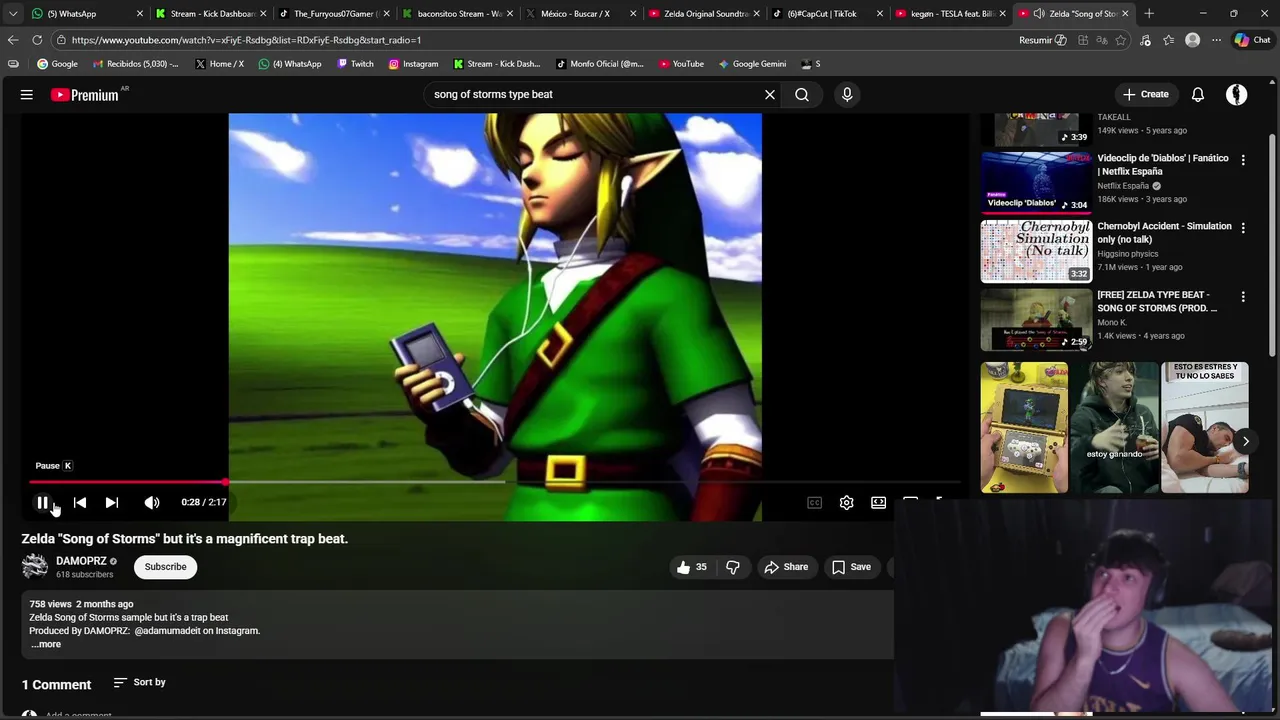This screenshot has width=1280, height=720.
Task: Open the Copilot Chat button
Action: click(x=1252, y=40)
